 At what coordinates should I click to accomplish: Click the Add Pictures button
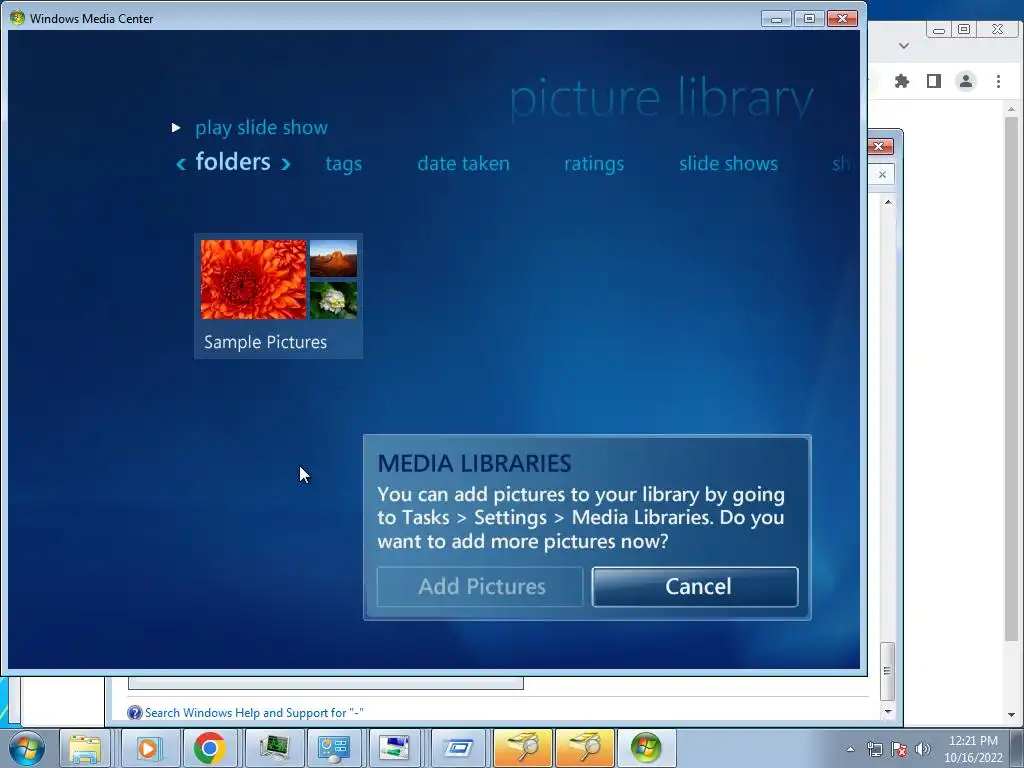click(x=480, y=586)
